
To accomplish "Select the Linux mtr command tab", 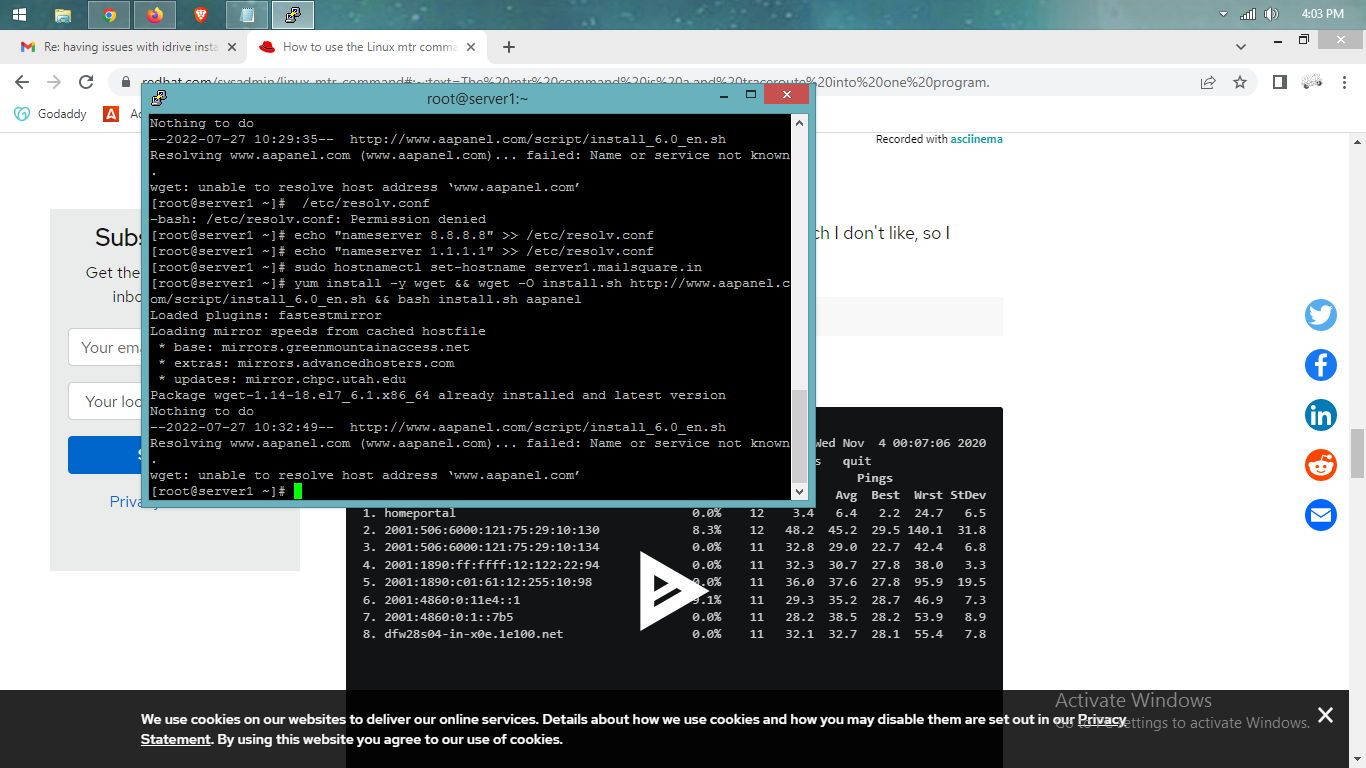I will pyautogui.click(x=369, y=47).
